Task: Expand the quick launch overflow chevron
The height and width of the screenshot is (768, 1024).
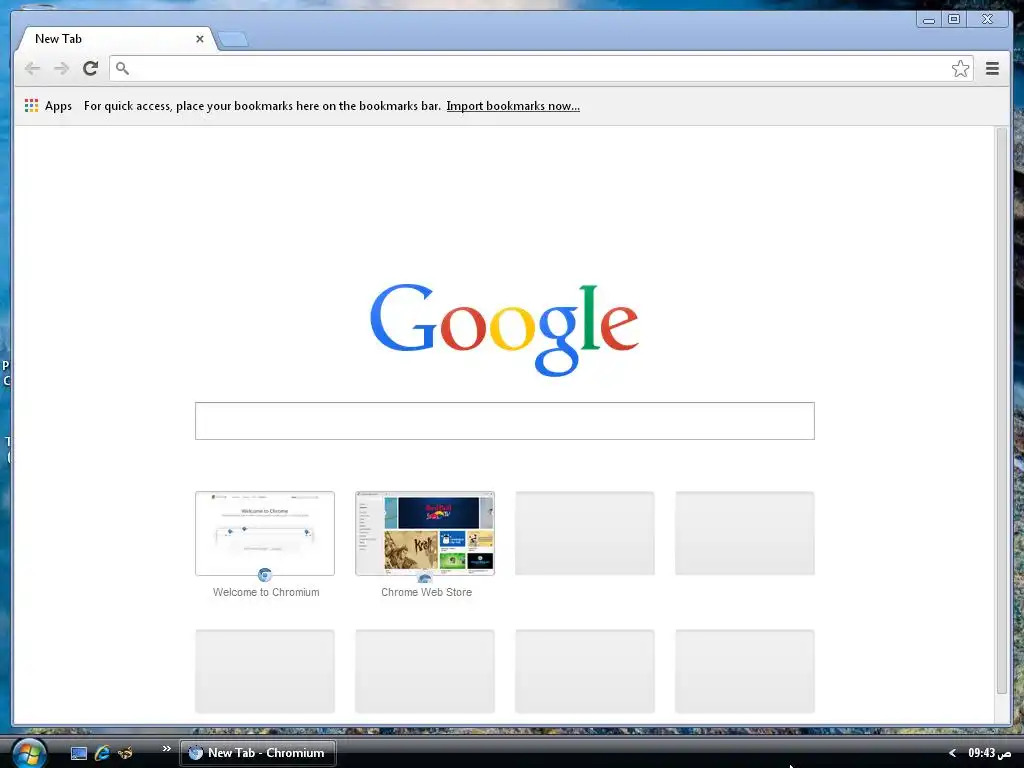Action: (167, 748)
